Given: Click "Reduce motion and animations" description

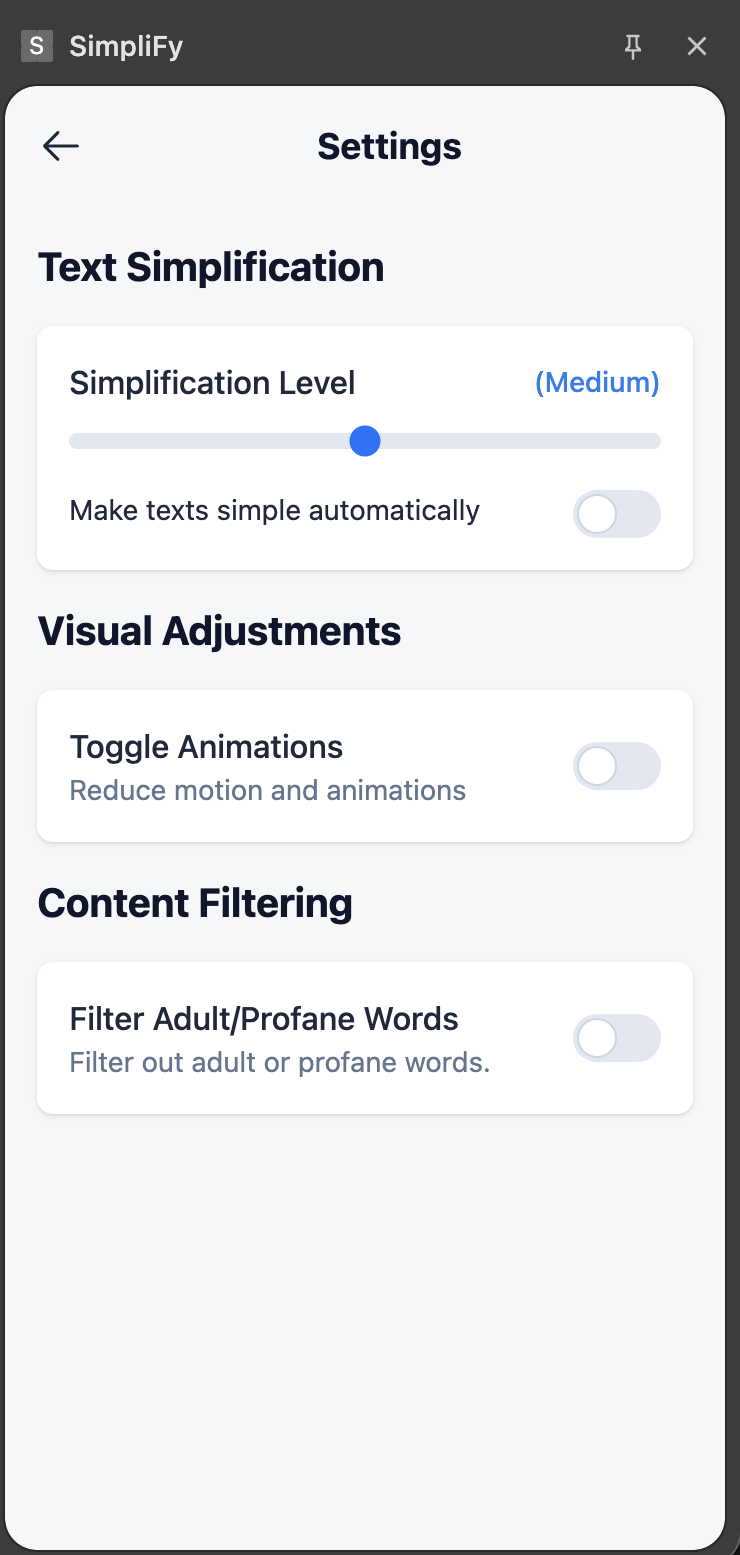Looking at the screenshot, I should [267, 790].
